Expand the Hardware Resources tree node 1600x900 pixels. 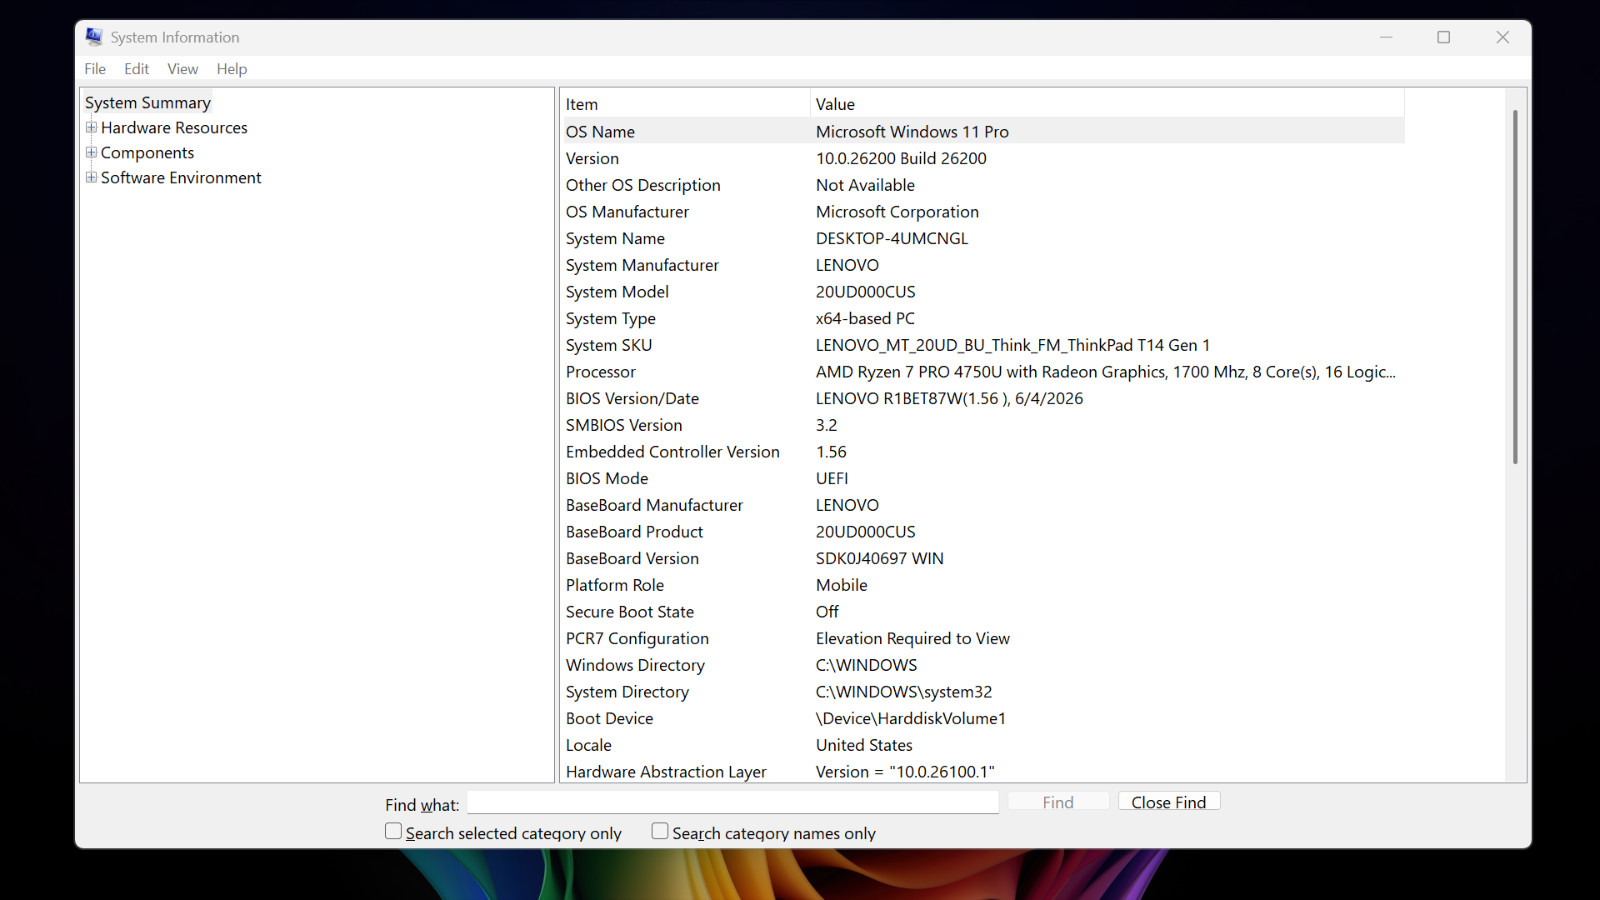click(91, 127)
